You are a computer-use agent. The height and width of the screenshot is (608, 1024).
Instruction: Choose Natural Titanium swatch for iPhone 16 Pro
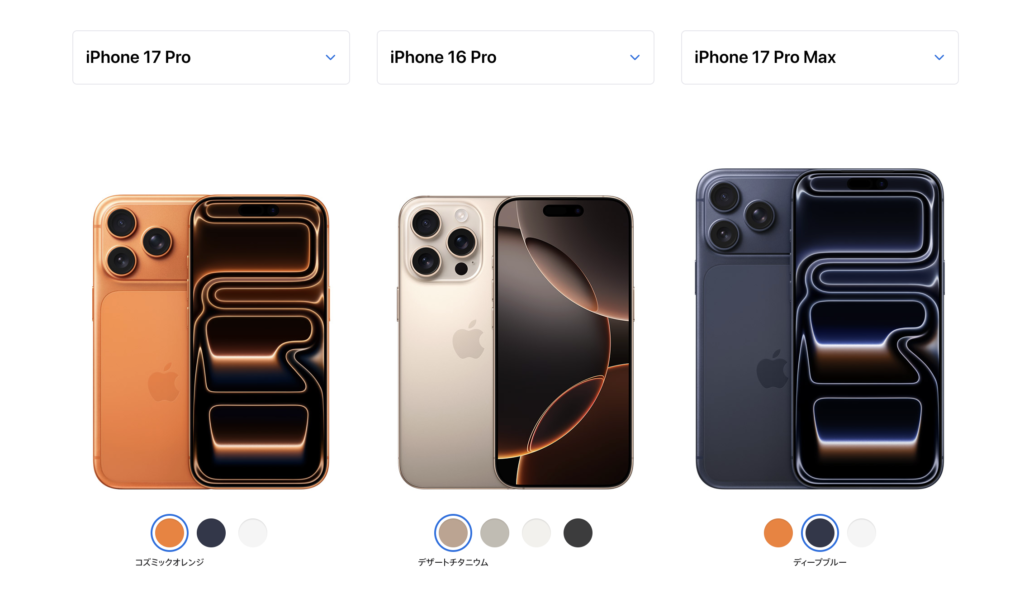coord(494,533)
